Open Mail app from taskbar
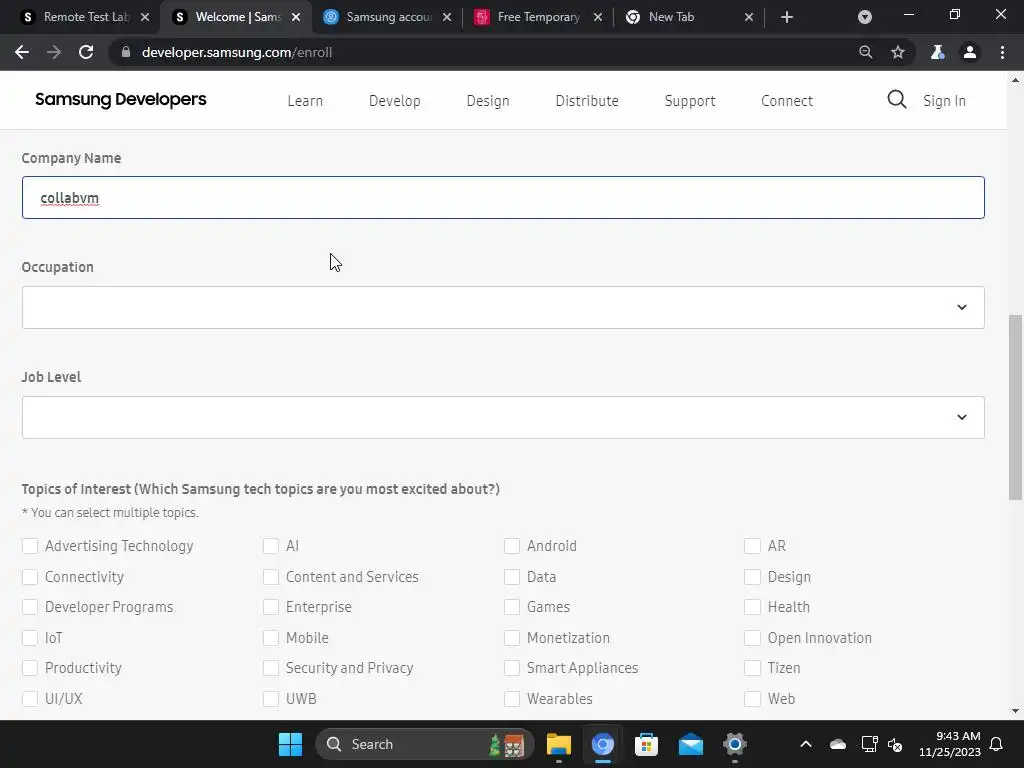The image size is (1024, 768). 690,744
